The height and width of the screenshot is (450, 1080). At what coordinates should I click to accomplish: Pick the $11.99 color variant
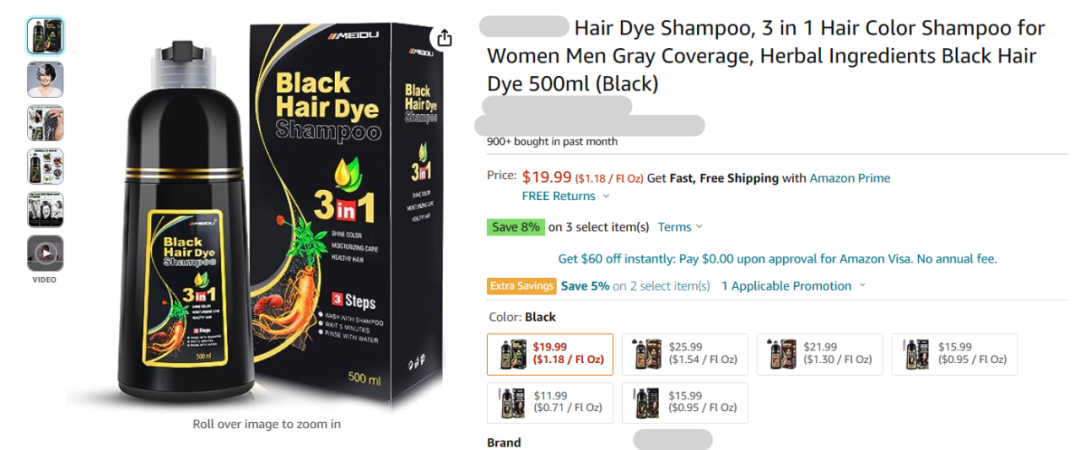click(550, 402)
